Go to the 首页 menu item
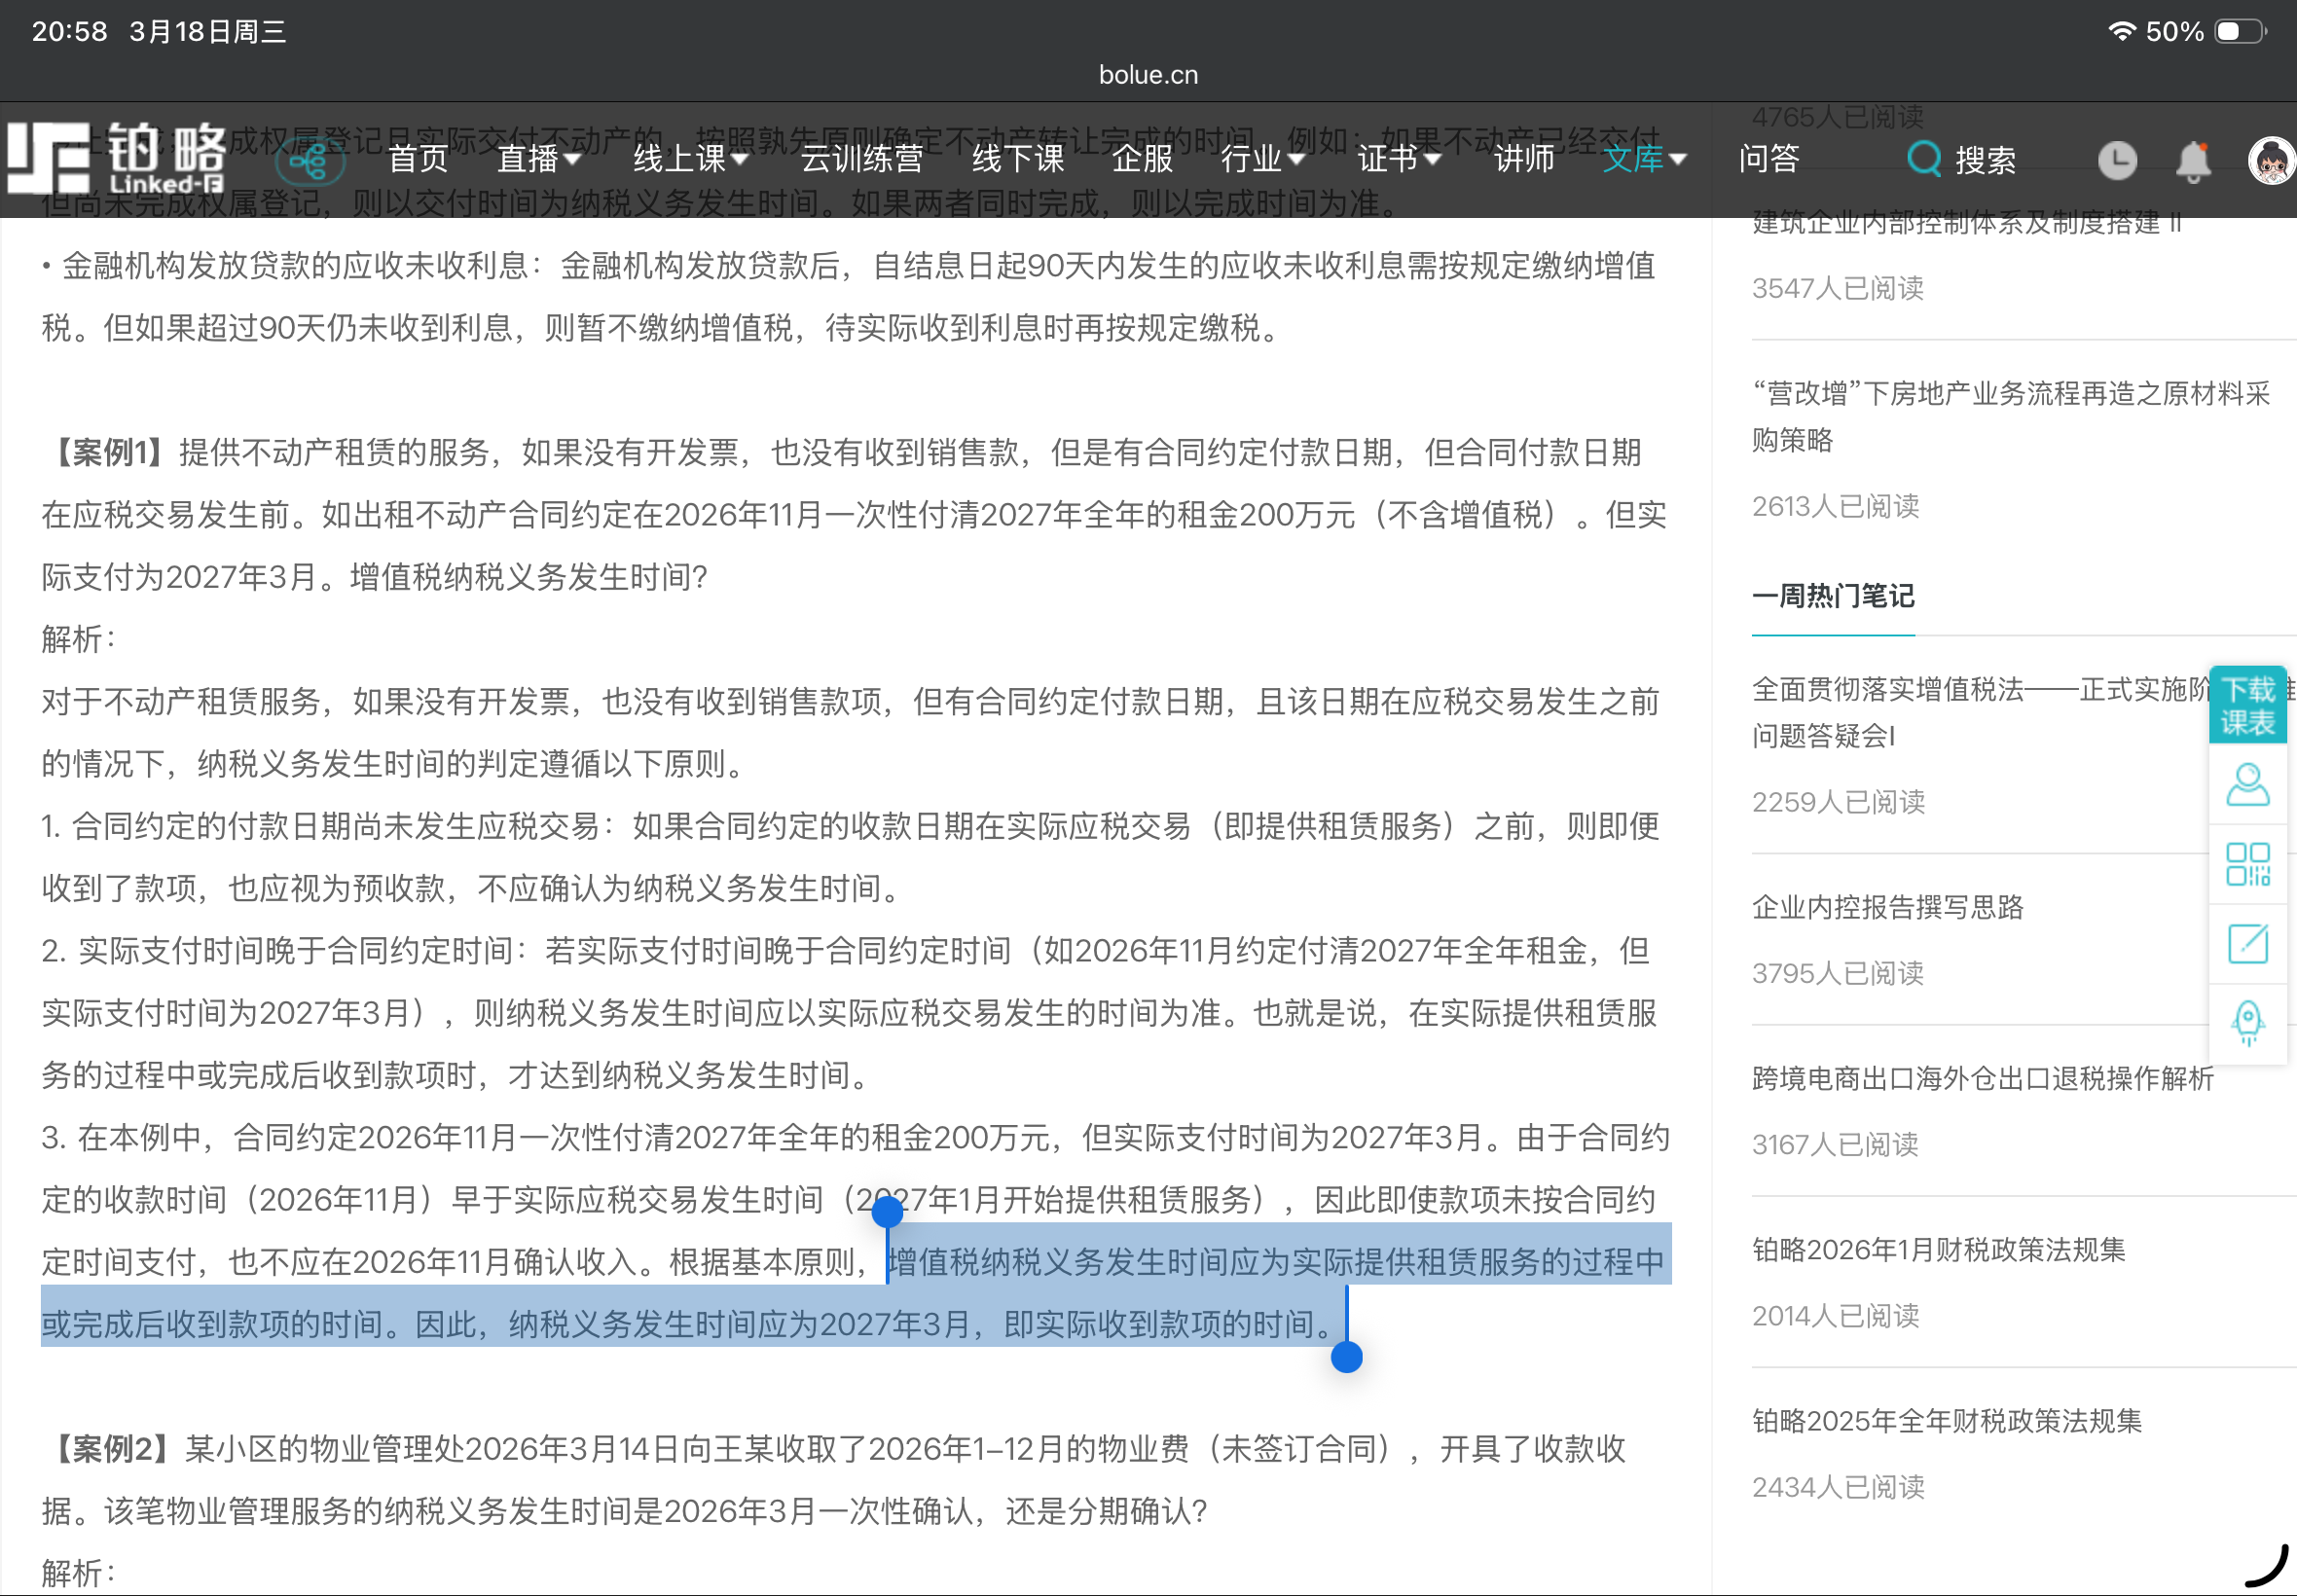Viewport: 2297px width, 1596px height. (x=418, y=159)
